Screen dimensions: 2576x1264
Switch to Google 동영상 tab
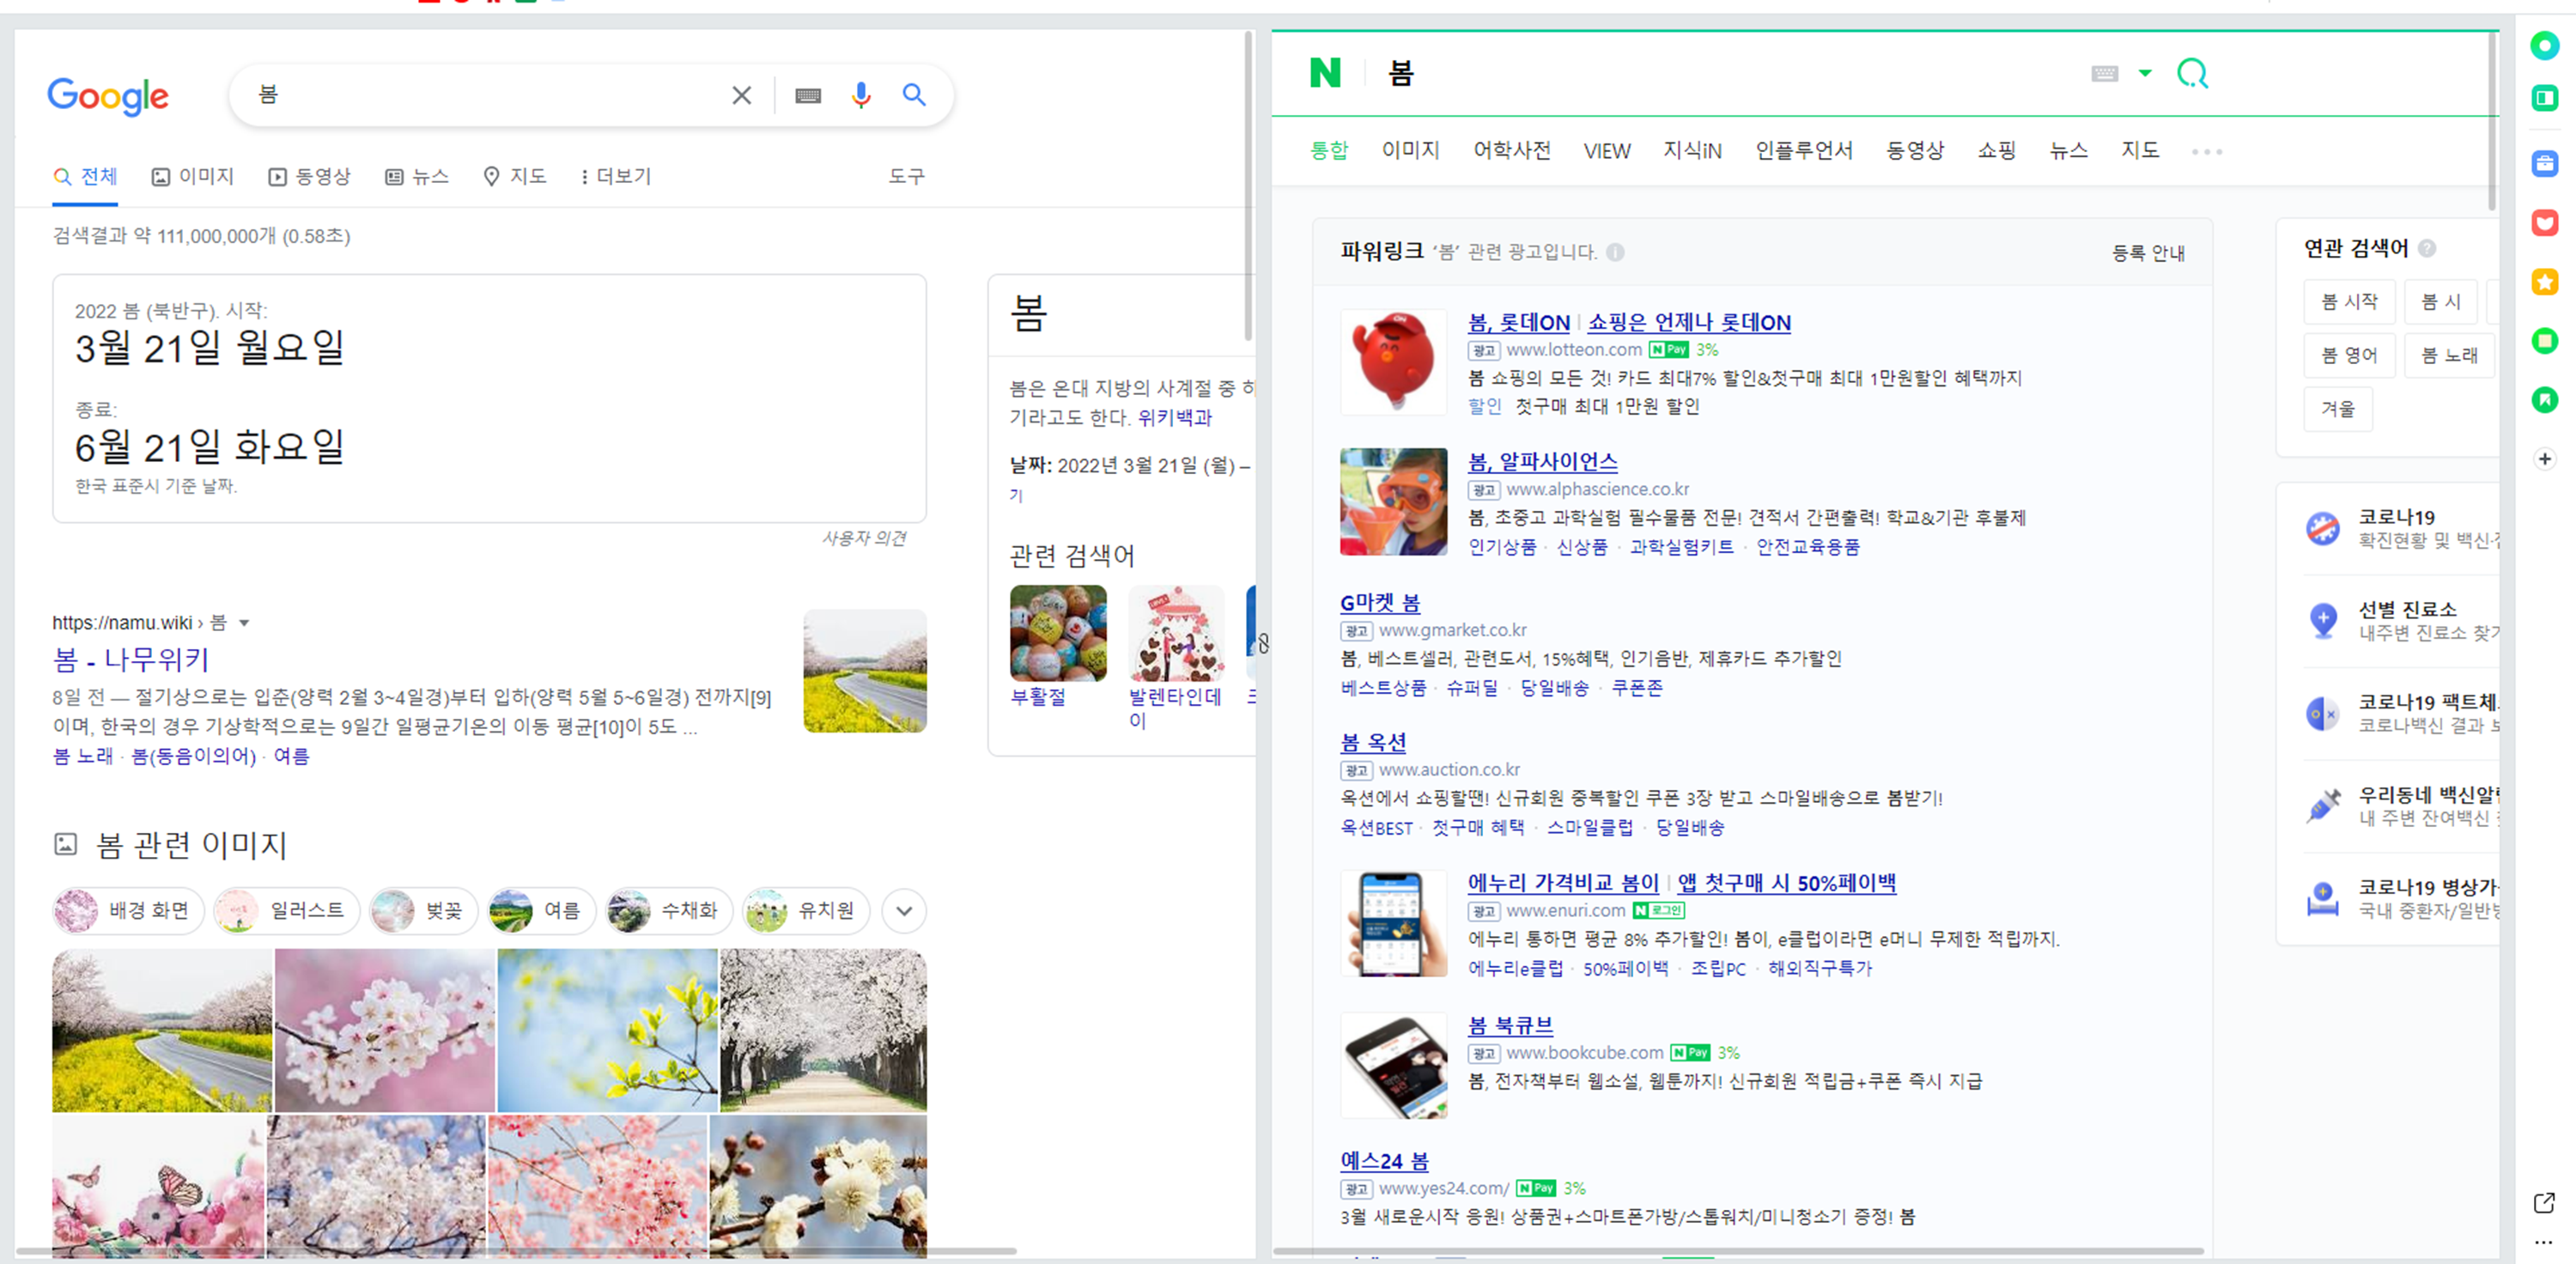310,177
